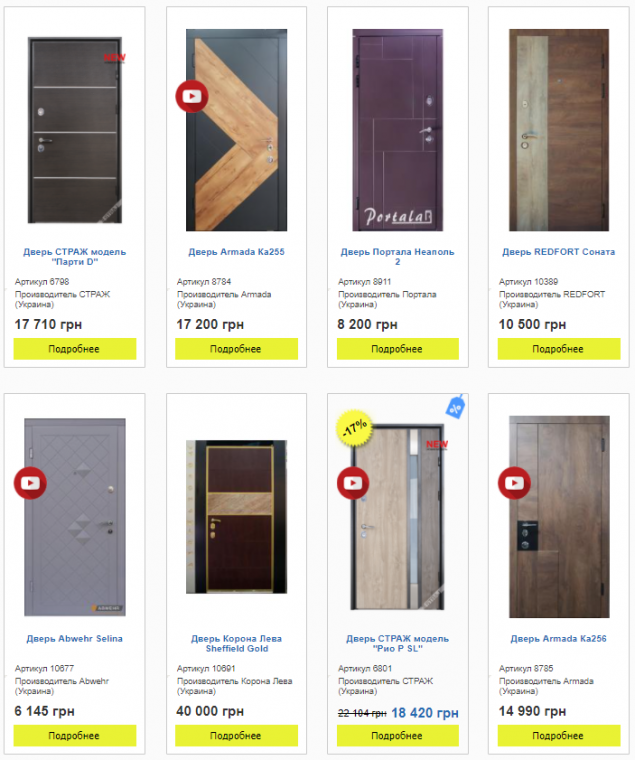This screenshot has height=760, width=635.
Task: Open Дверь Корона Лева Sheffield Gold link
Action: (x=237, y=643)
